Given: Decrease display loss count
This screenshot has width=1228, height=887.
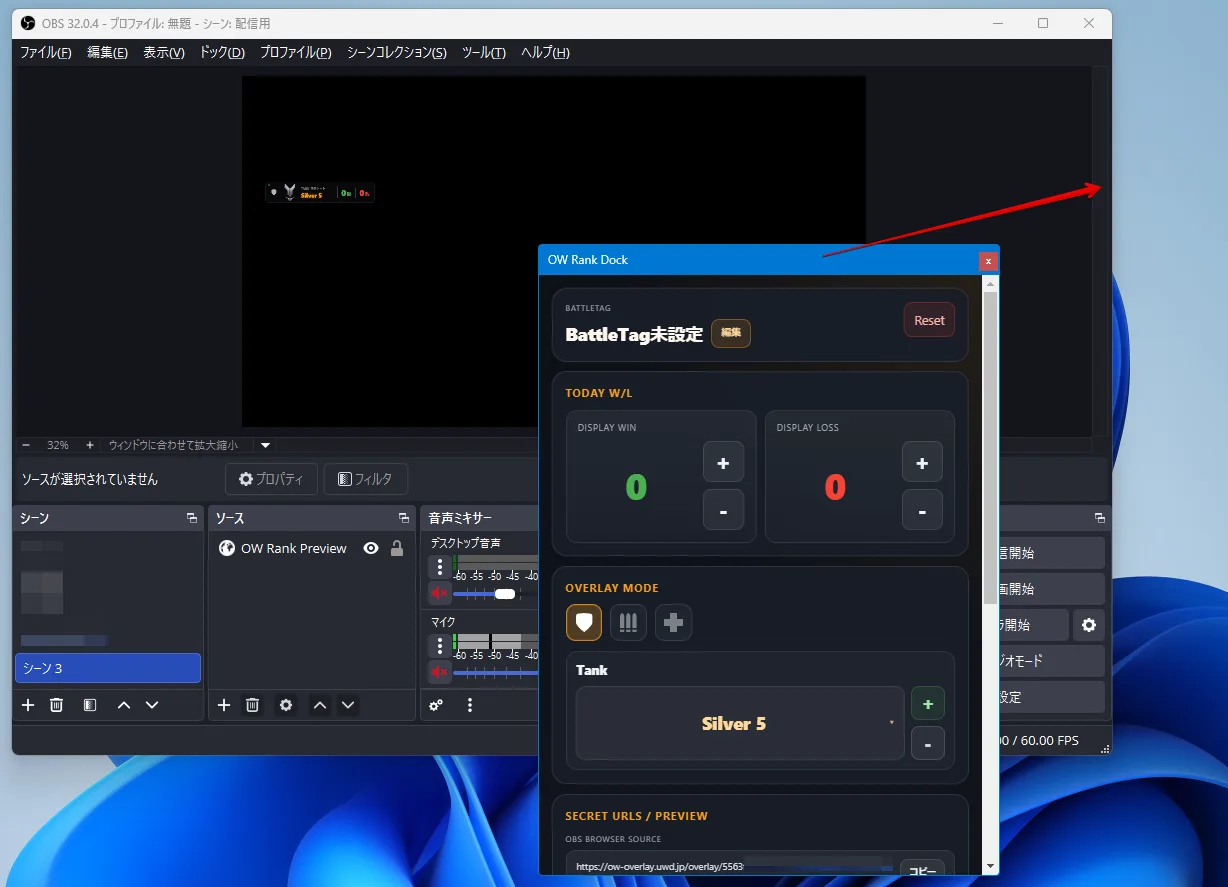Looking at the screenshot, I should point(922,510).
